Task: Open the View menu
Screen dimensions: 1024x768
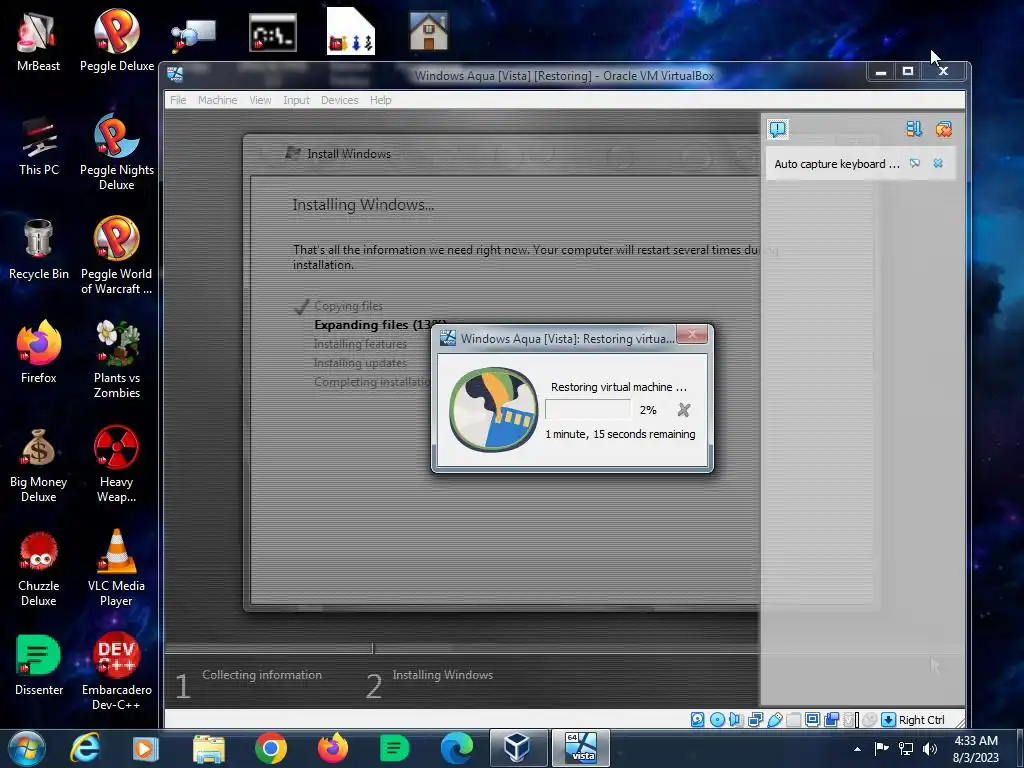Action: (x=260, y=100)
